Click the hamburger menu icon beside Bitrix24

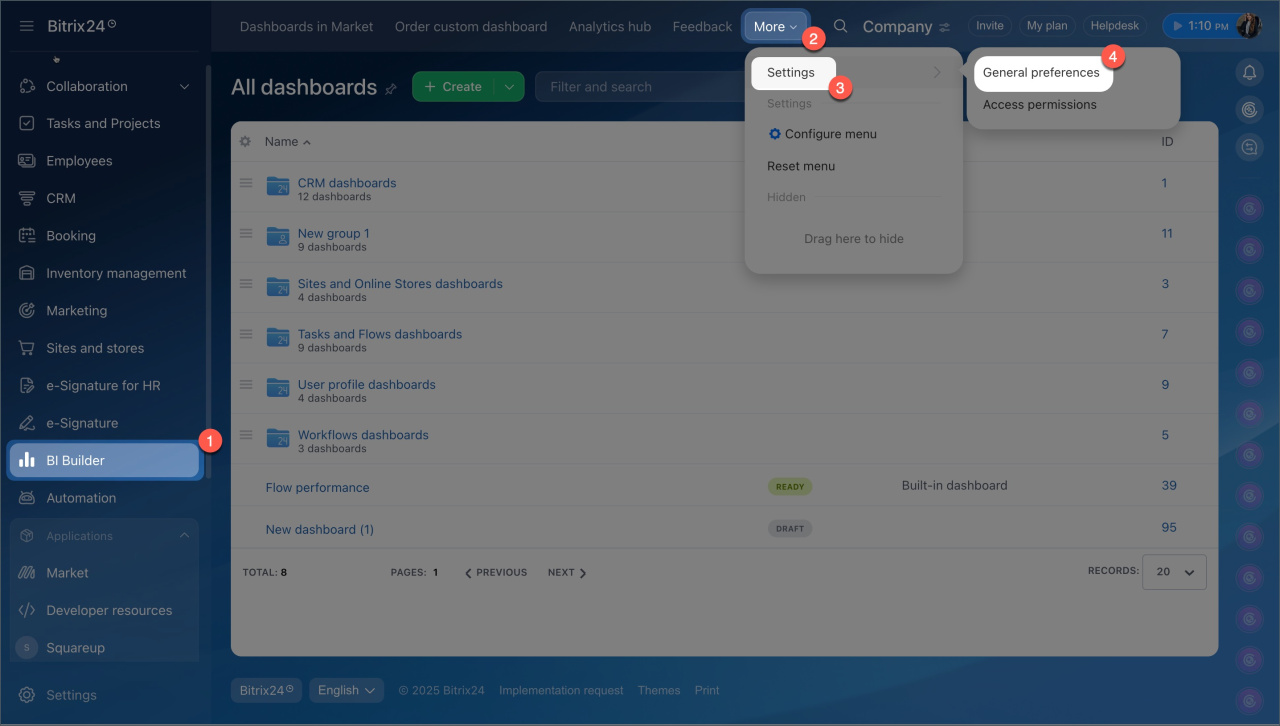26,26
